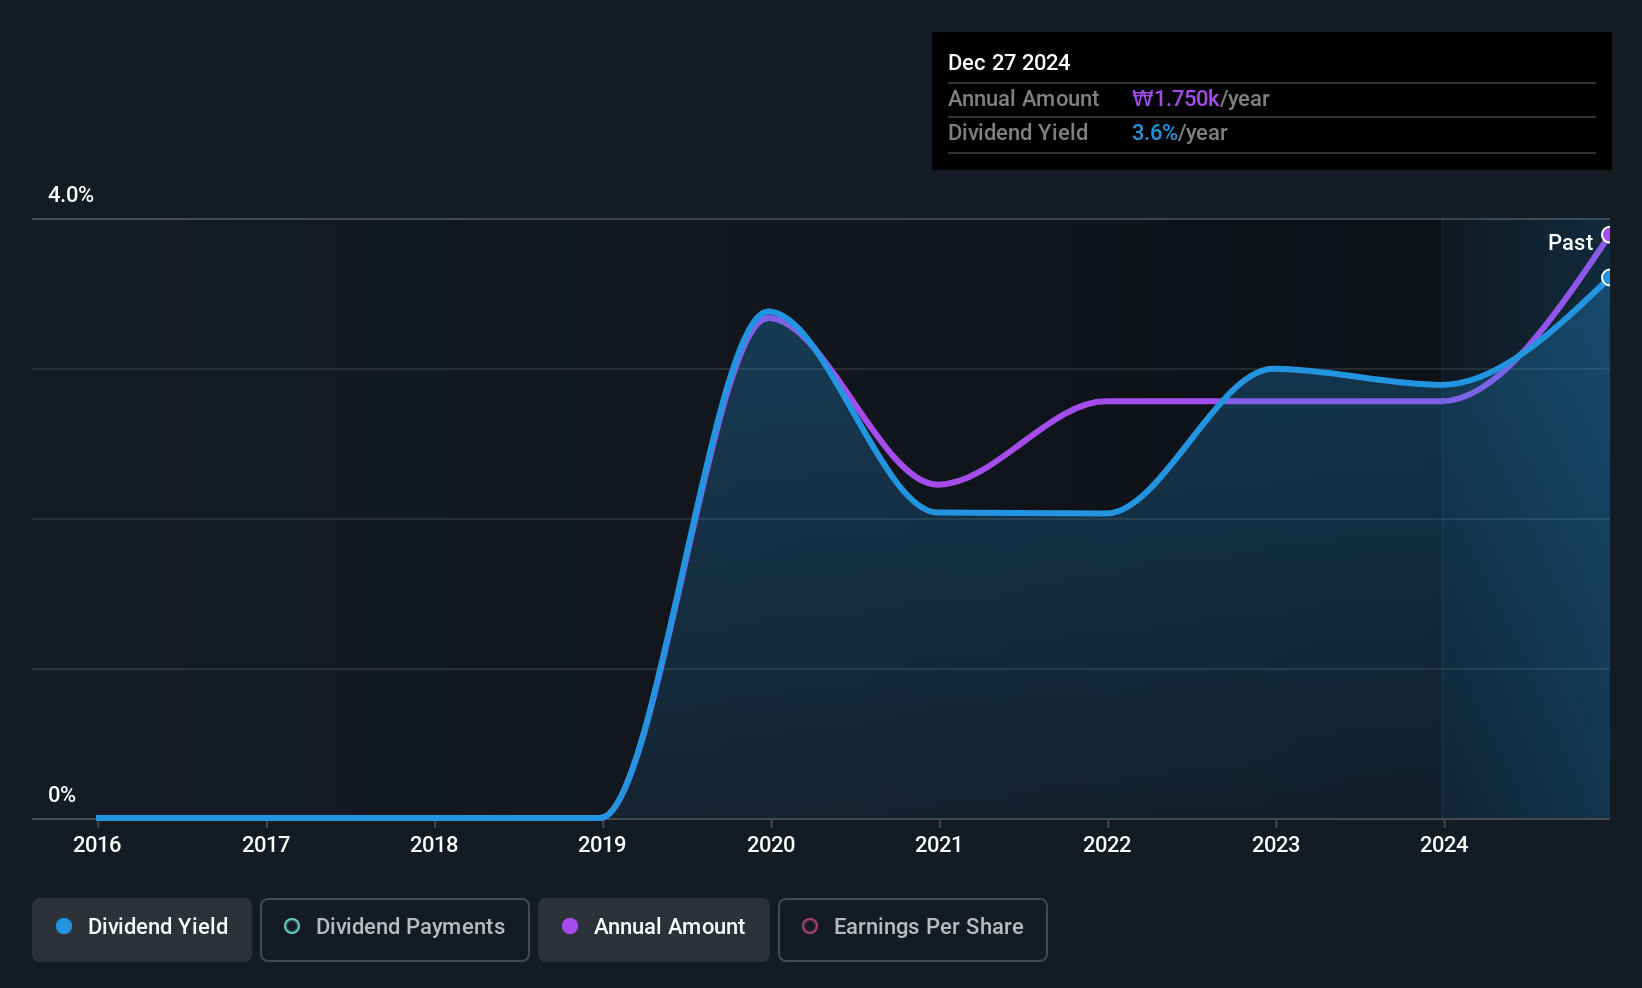Click the blue Dividend Yield legend dot
The width and height of the screenshot is (1642, 988).
[64, 926]
